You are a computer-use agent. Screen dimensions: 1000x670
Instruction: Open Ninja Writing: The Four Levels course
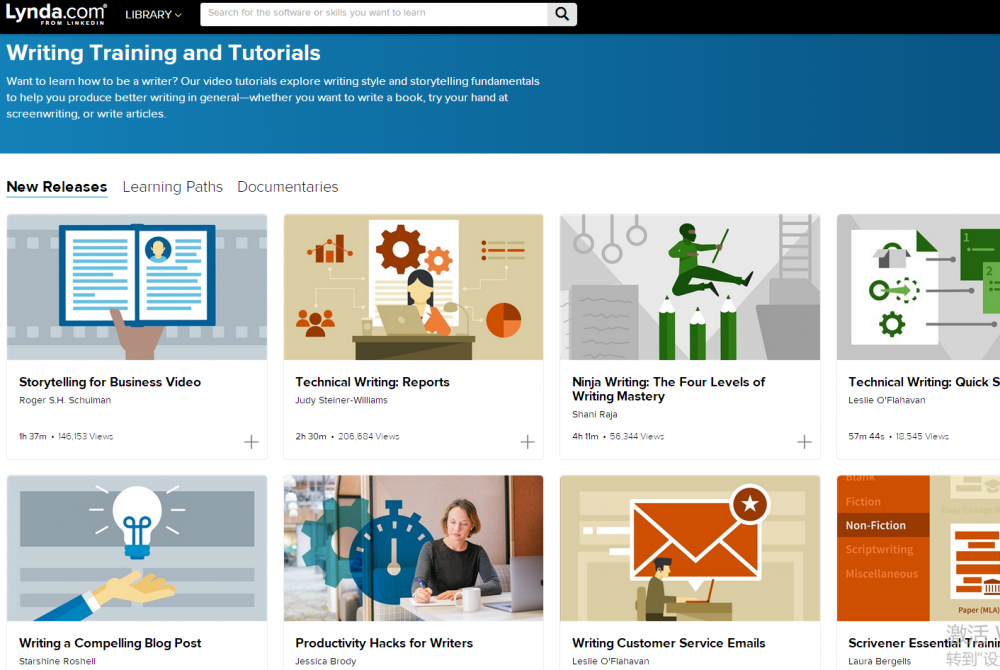668,389
